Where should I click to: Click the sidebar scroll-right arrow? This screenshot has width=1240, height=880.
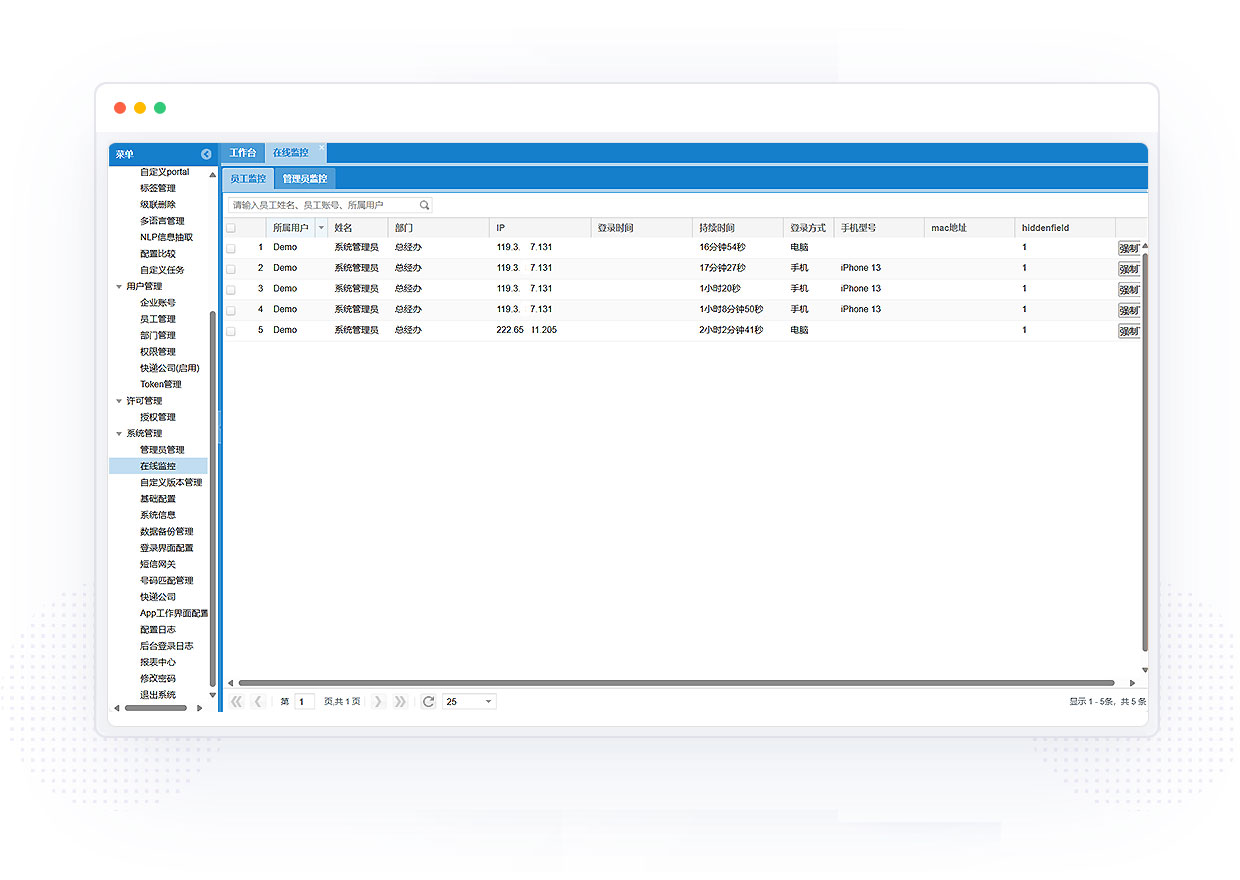(200, 708)
